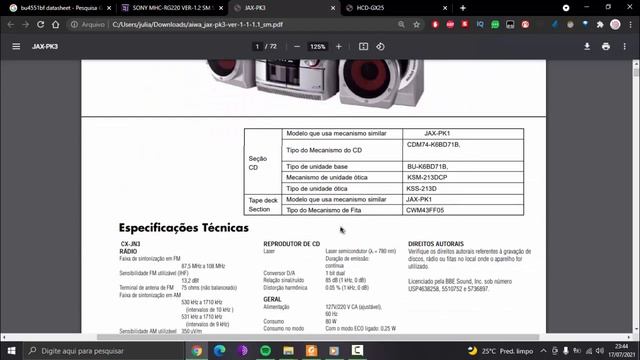
Task: Click the microphone icon in system tray
Action: click(x=566, y=351)
